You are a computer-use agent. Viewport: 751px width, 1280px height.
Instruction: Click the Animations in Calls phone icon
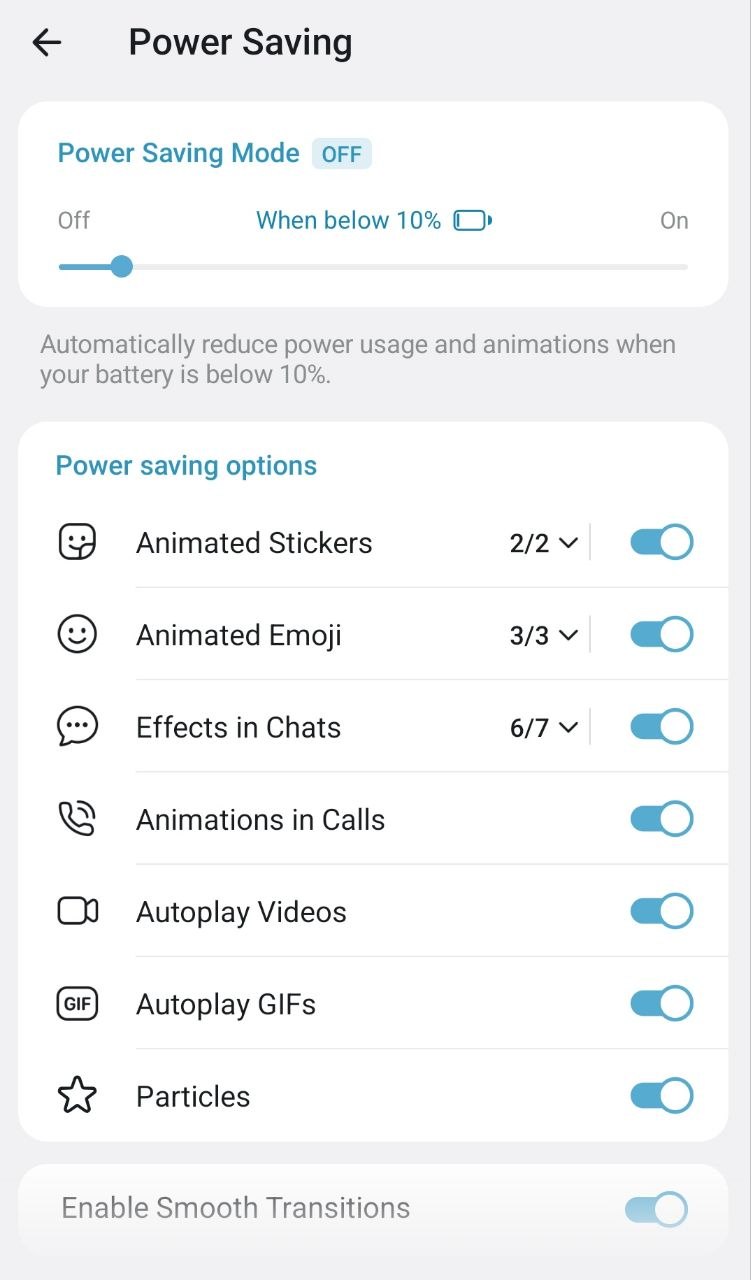coord(77,819)
